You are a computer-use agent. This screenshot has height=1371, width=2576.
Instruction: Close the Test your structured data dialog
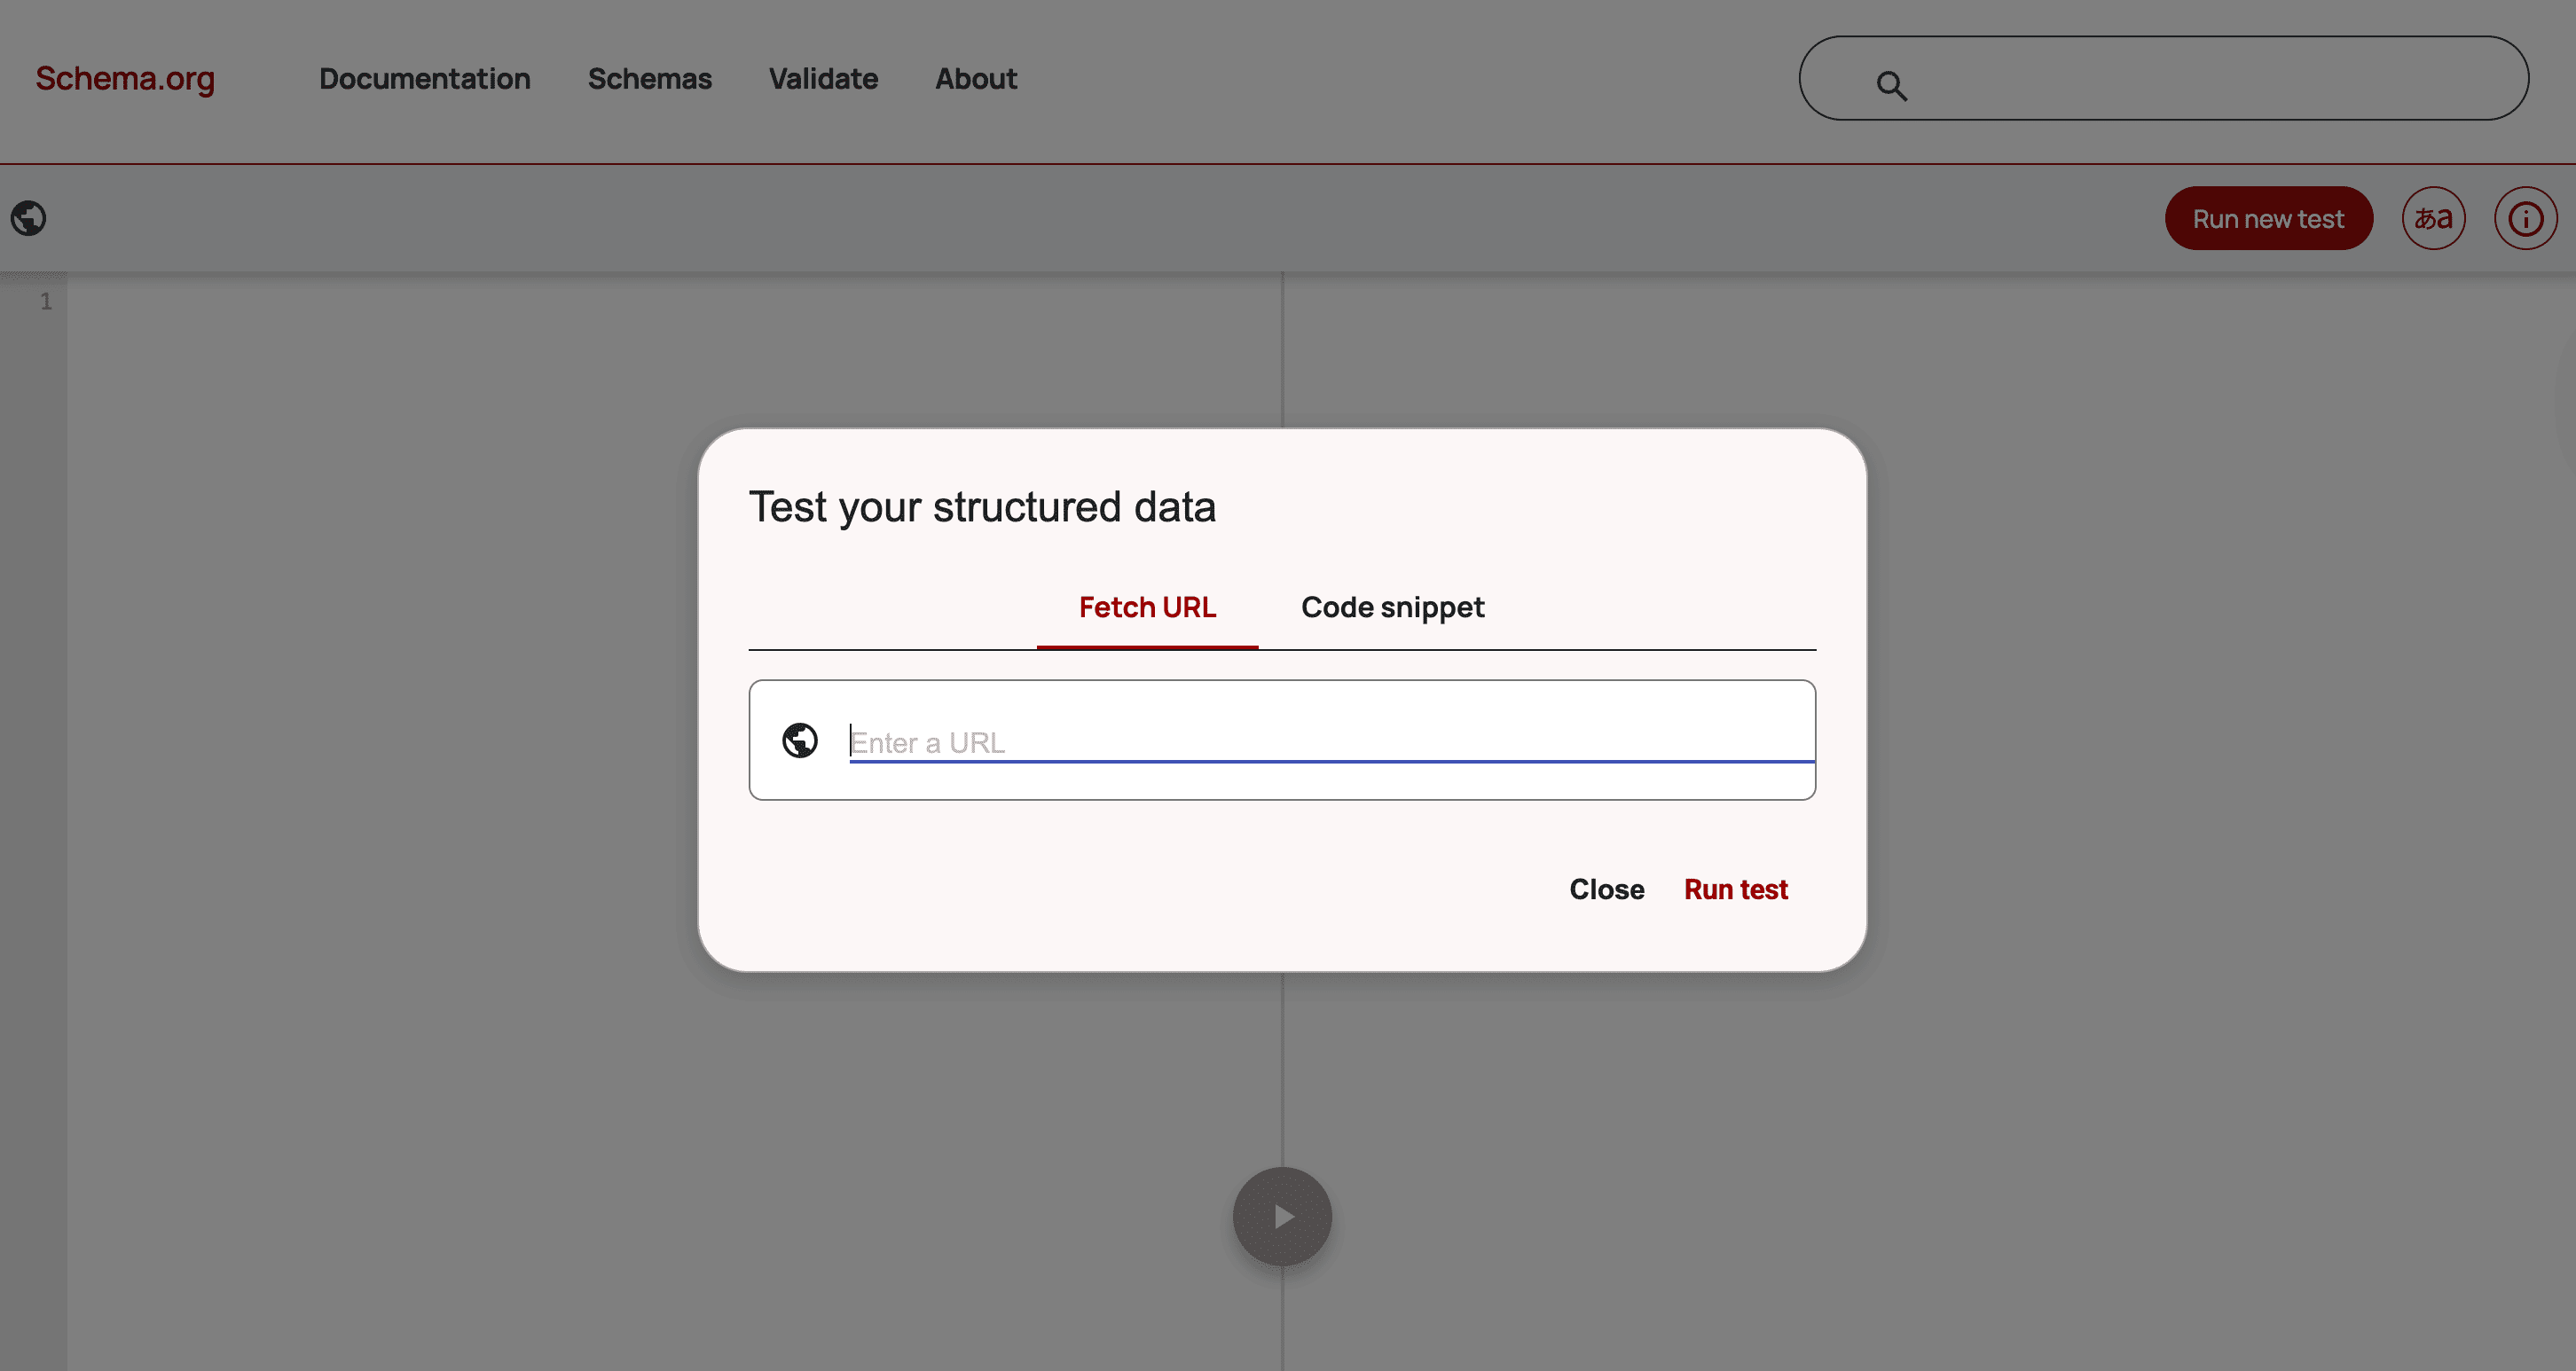click(1606, 889)
